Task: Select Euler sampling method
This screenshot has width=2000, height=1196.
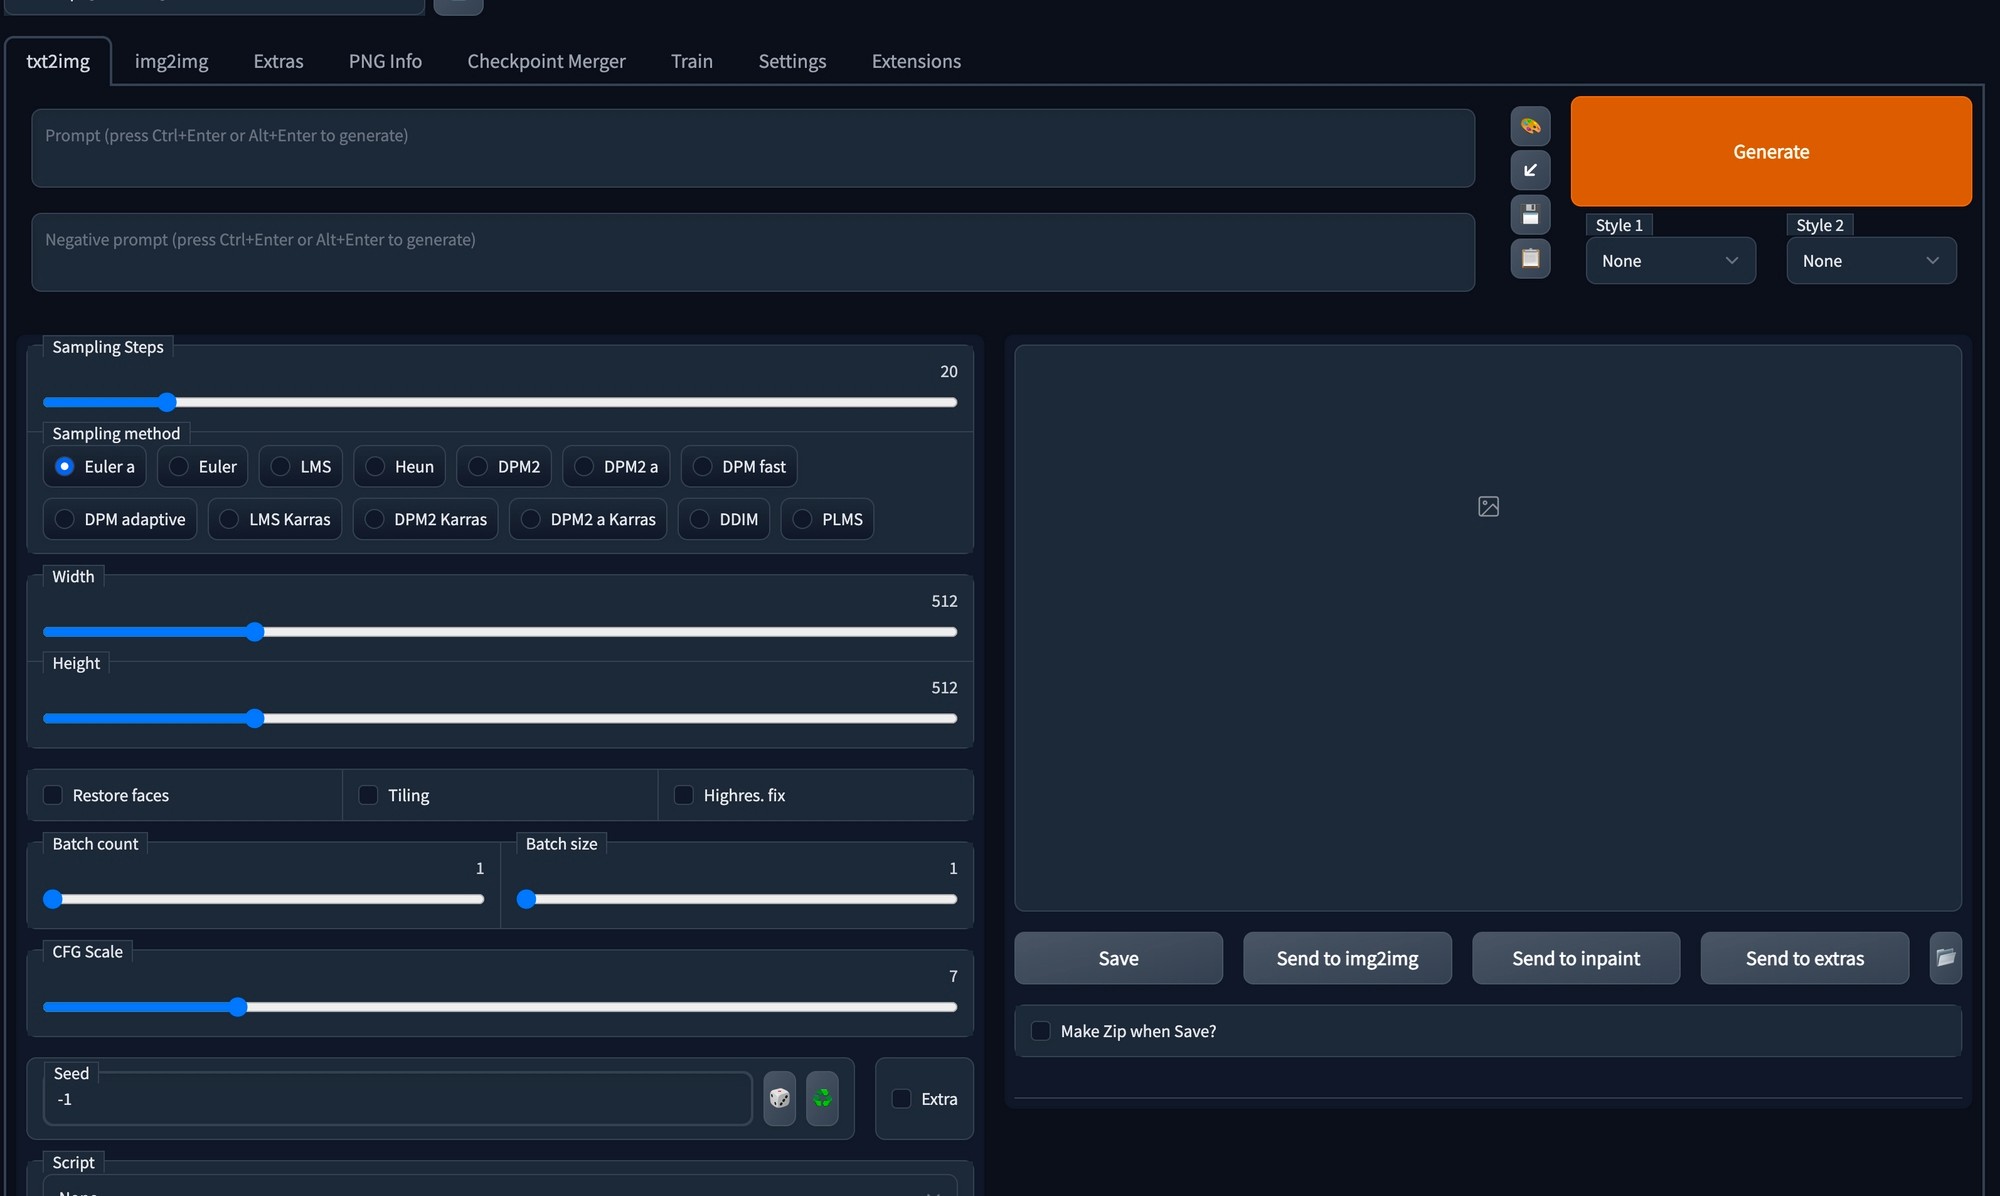Action: click(202, 466)
